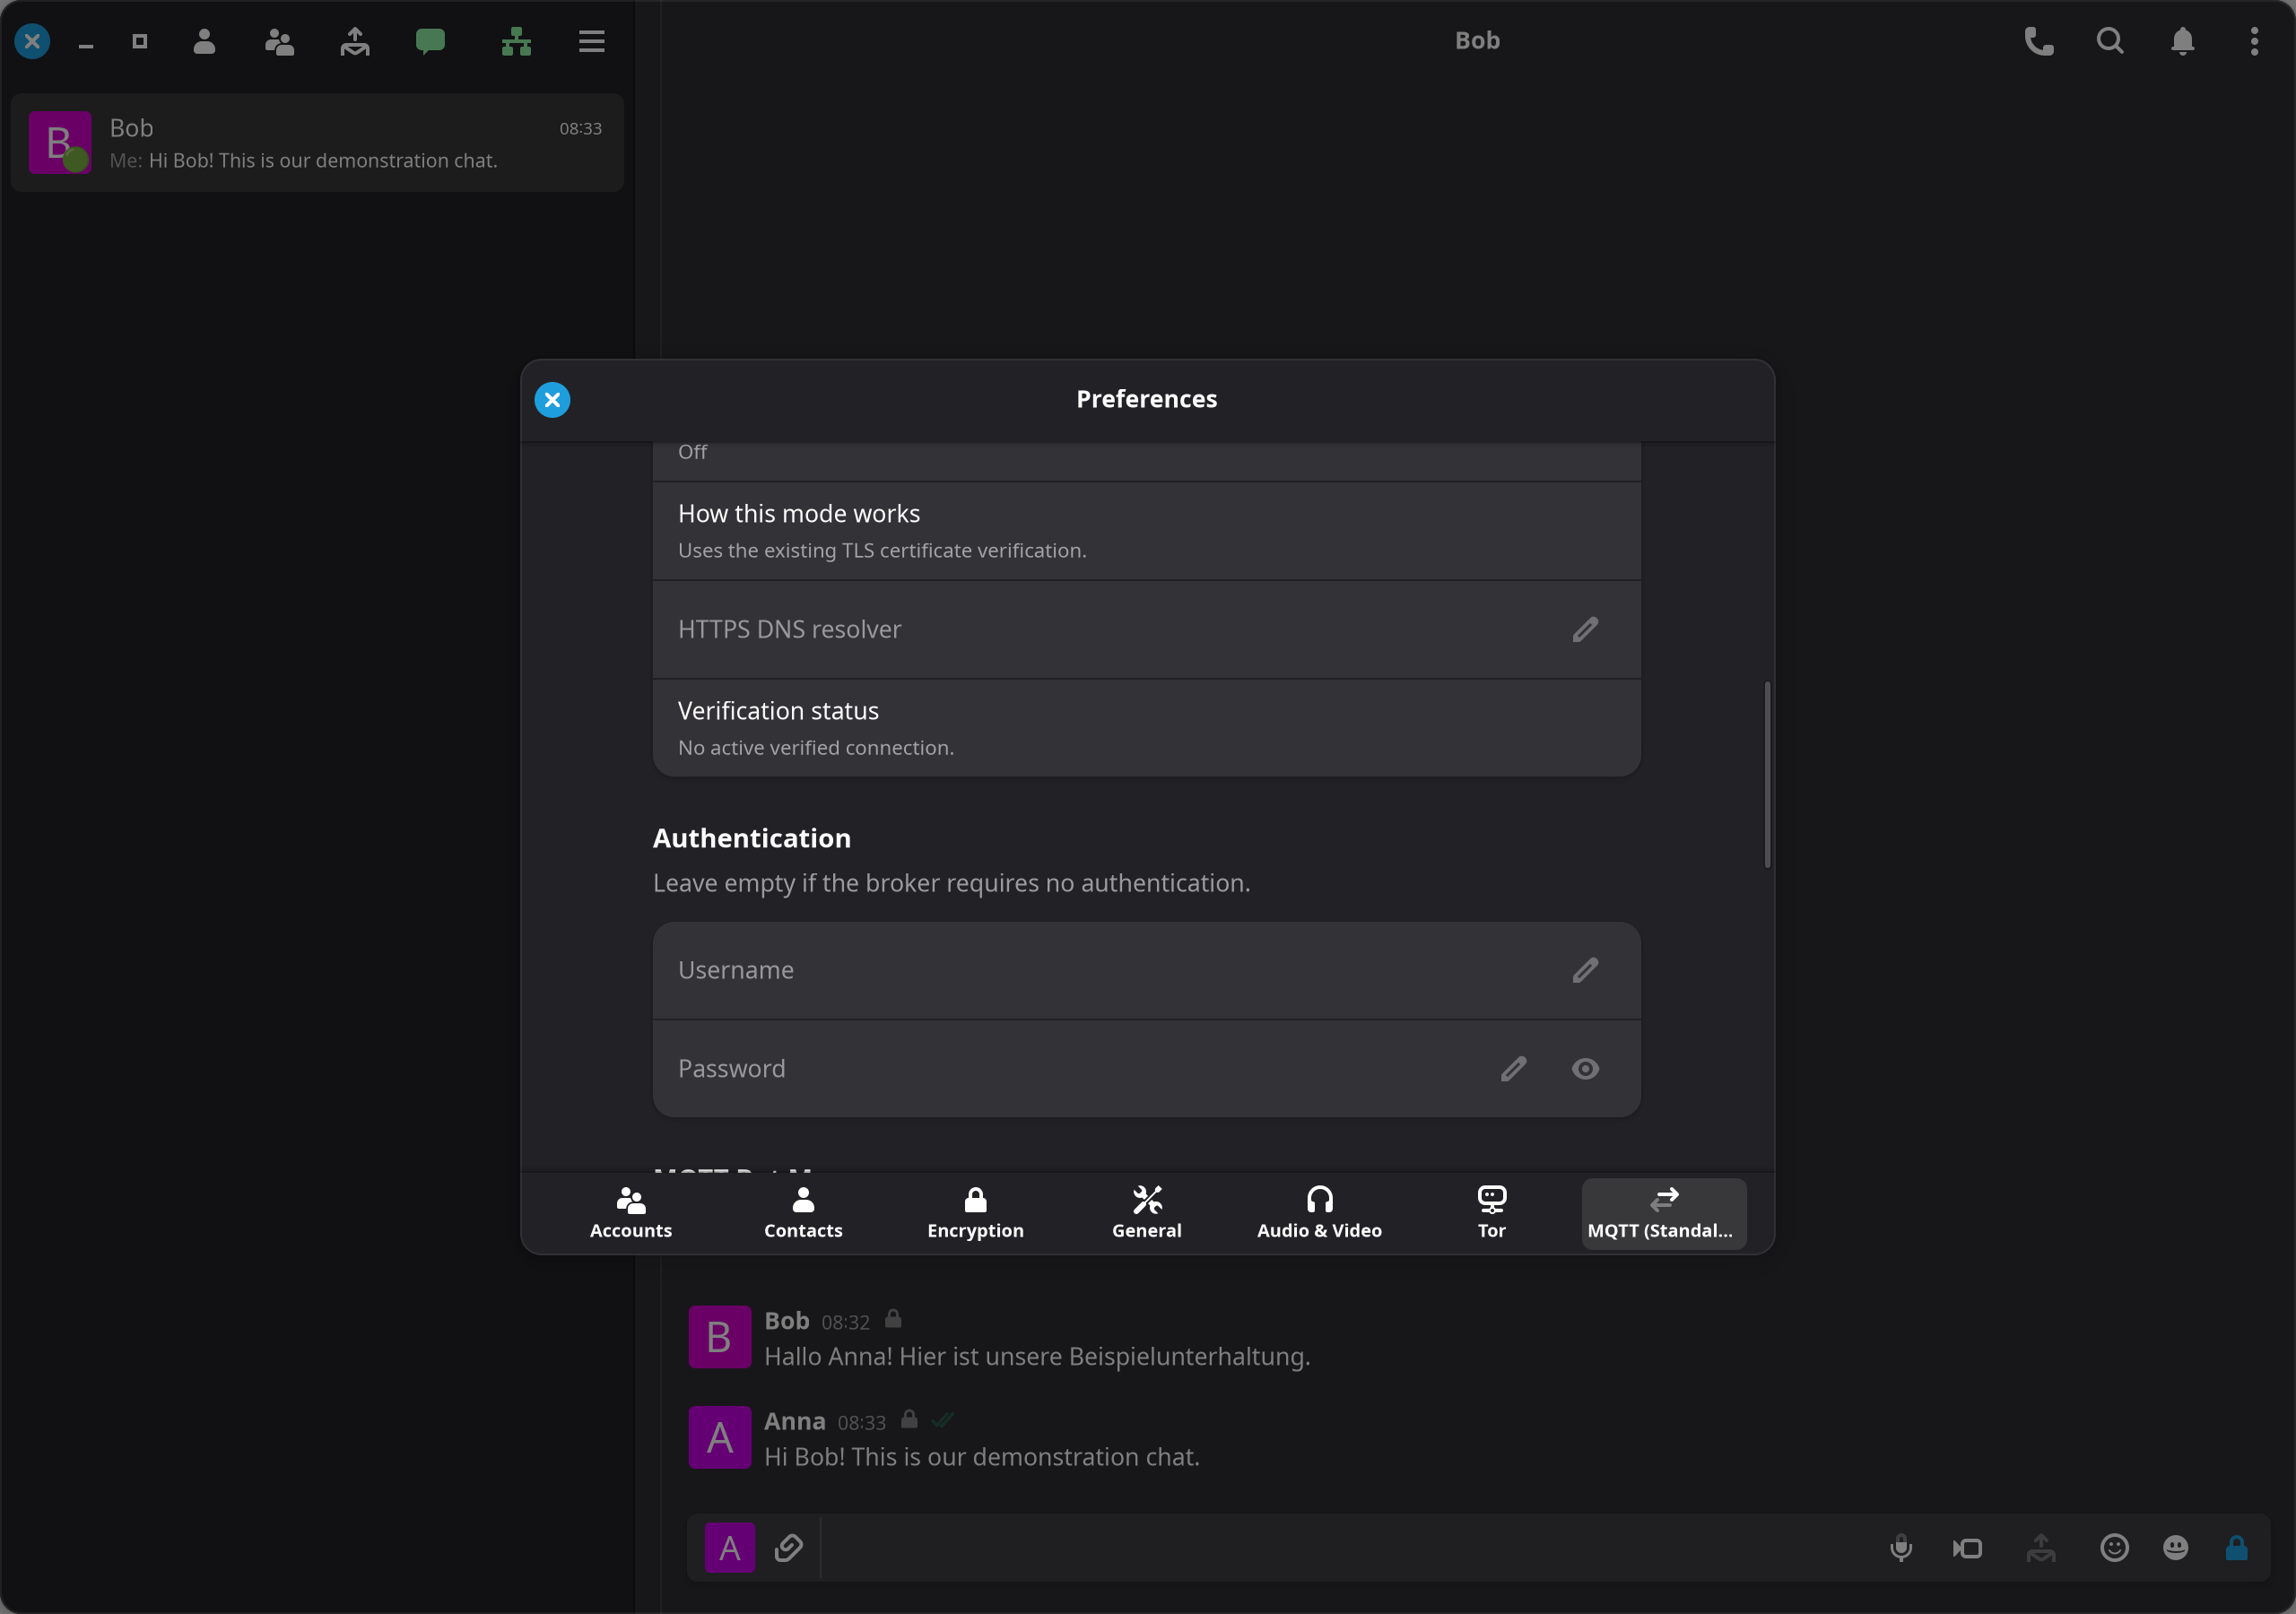The image size is (2296, 1614).
Task: Click the HTTPS DNS resolver input field
Action: 1146,629
